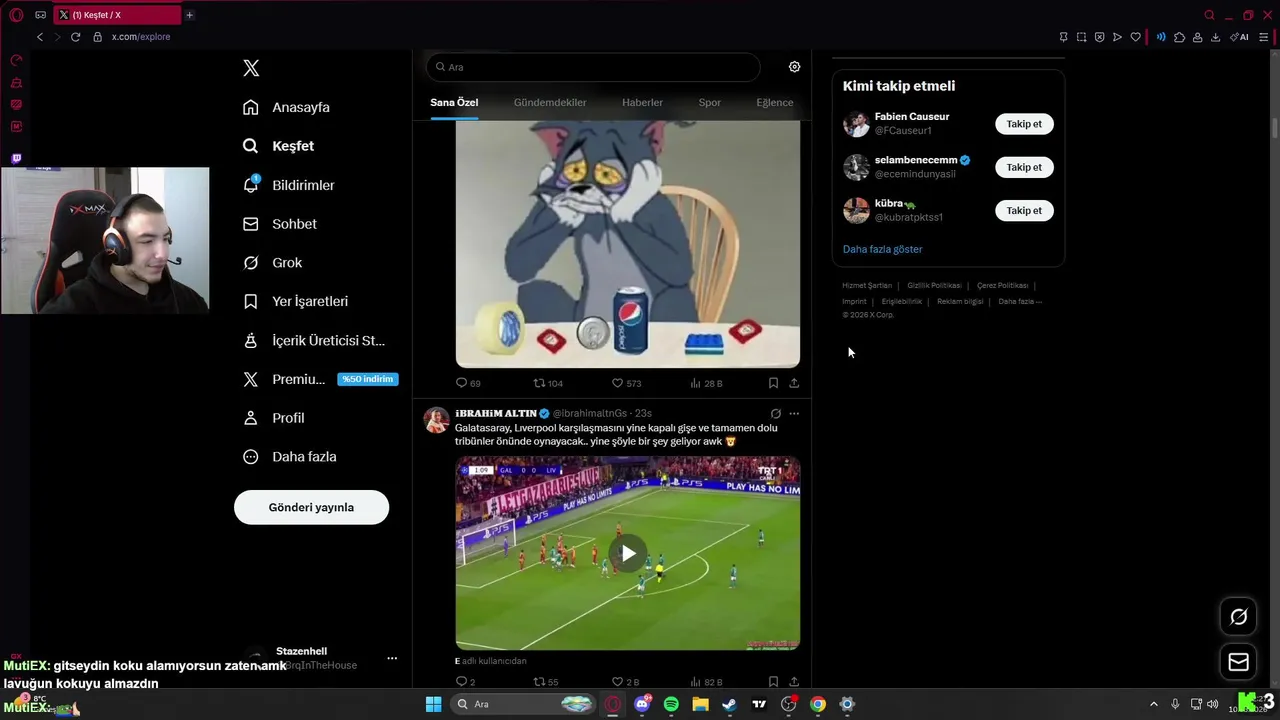The width and height of the screenshot is (1280, 720).
Task: Switch to the Gündemdekiler tab
Action: tap(550, 102)
